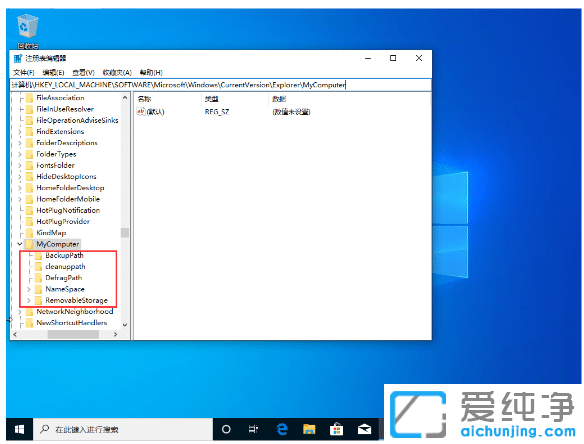This screenshot has height=444, width=584.
Task: Expand the FolderTypes key
Action: (20, 154)
